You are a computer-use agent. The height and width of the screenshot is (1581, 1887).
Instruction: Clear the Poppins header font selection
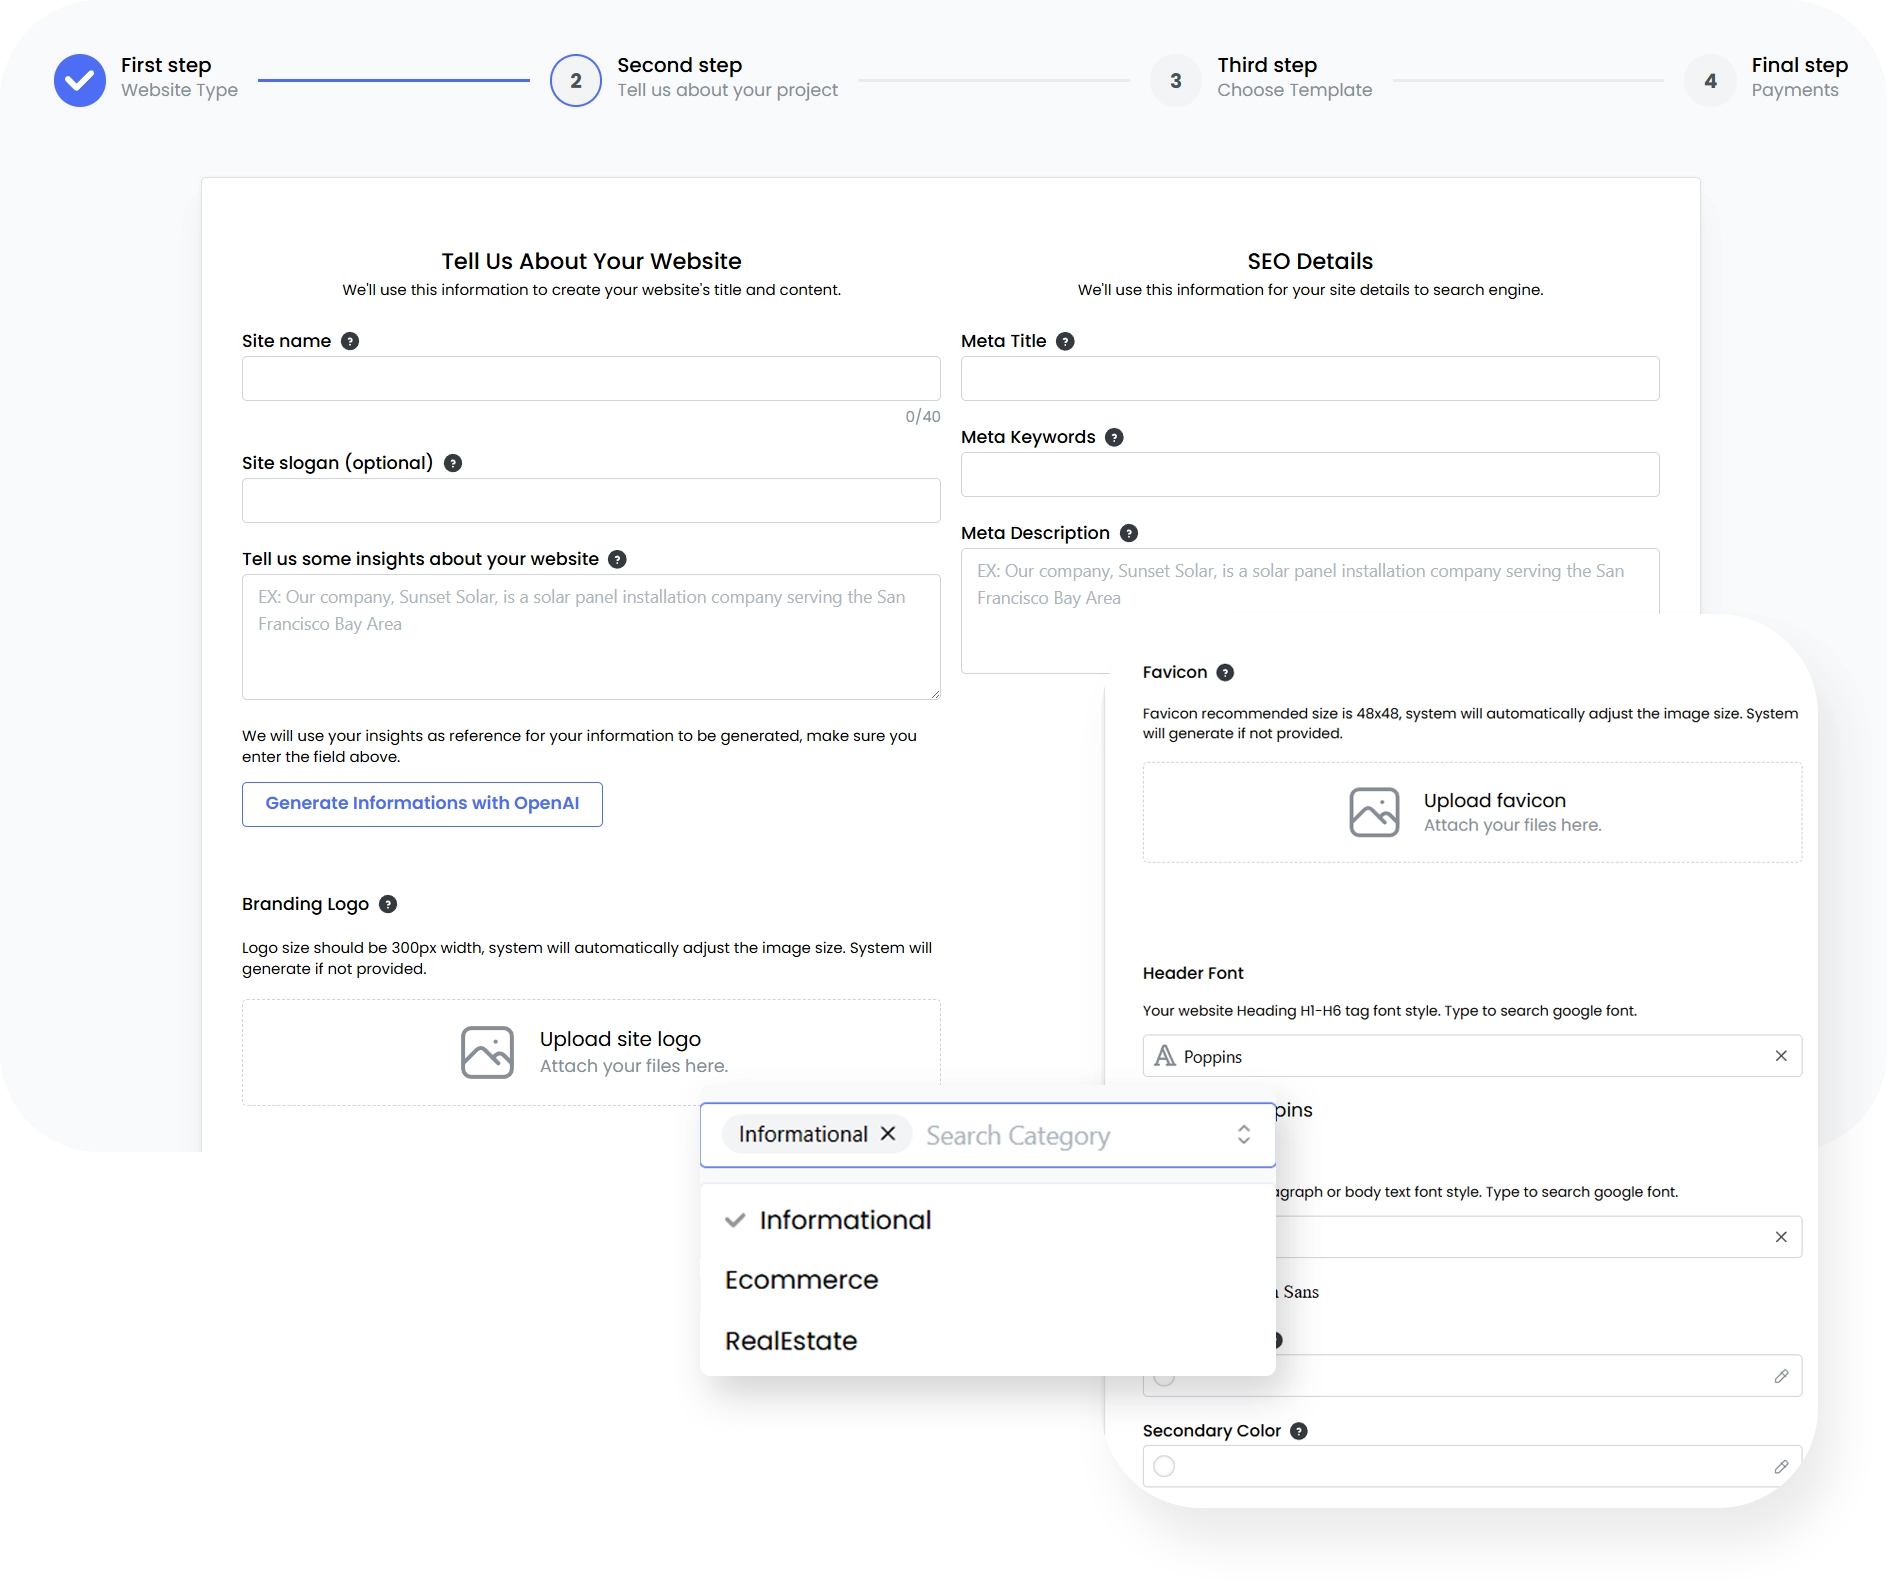tap(1781, 1056)
